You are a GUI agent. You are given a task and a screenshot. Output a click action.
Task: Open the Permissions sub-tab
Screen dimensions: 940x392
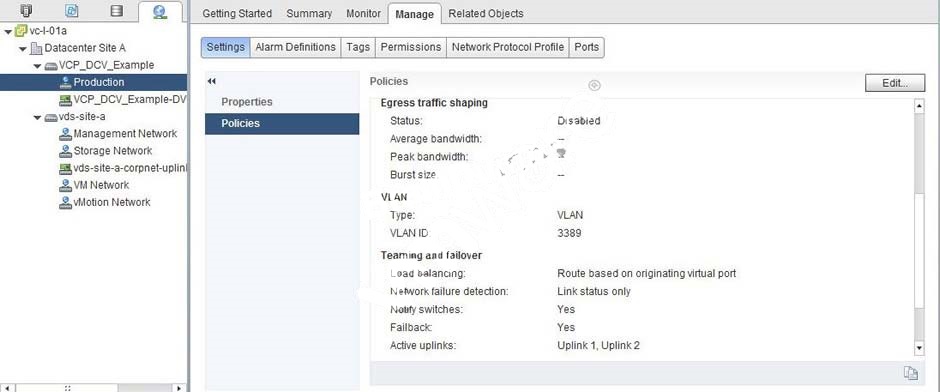411,47
